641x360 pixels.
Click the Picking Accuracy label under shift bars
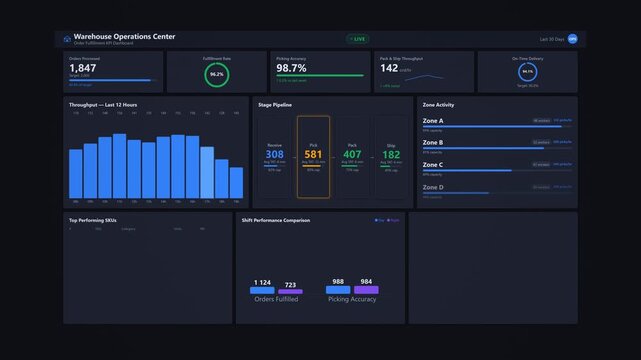point(352,299)
